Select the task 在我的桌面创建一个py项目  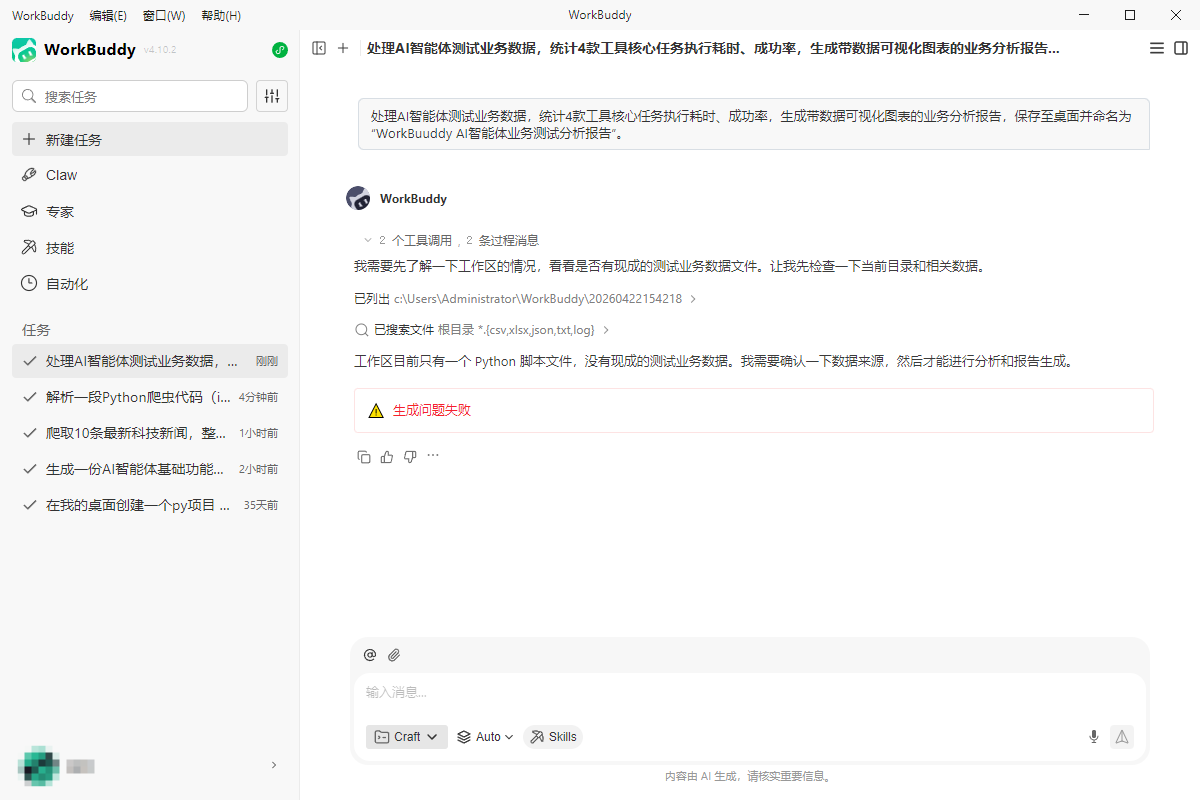(150, 505)
